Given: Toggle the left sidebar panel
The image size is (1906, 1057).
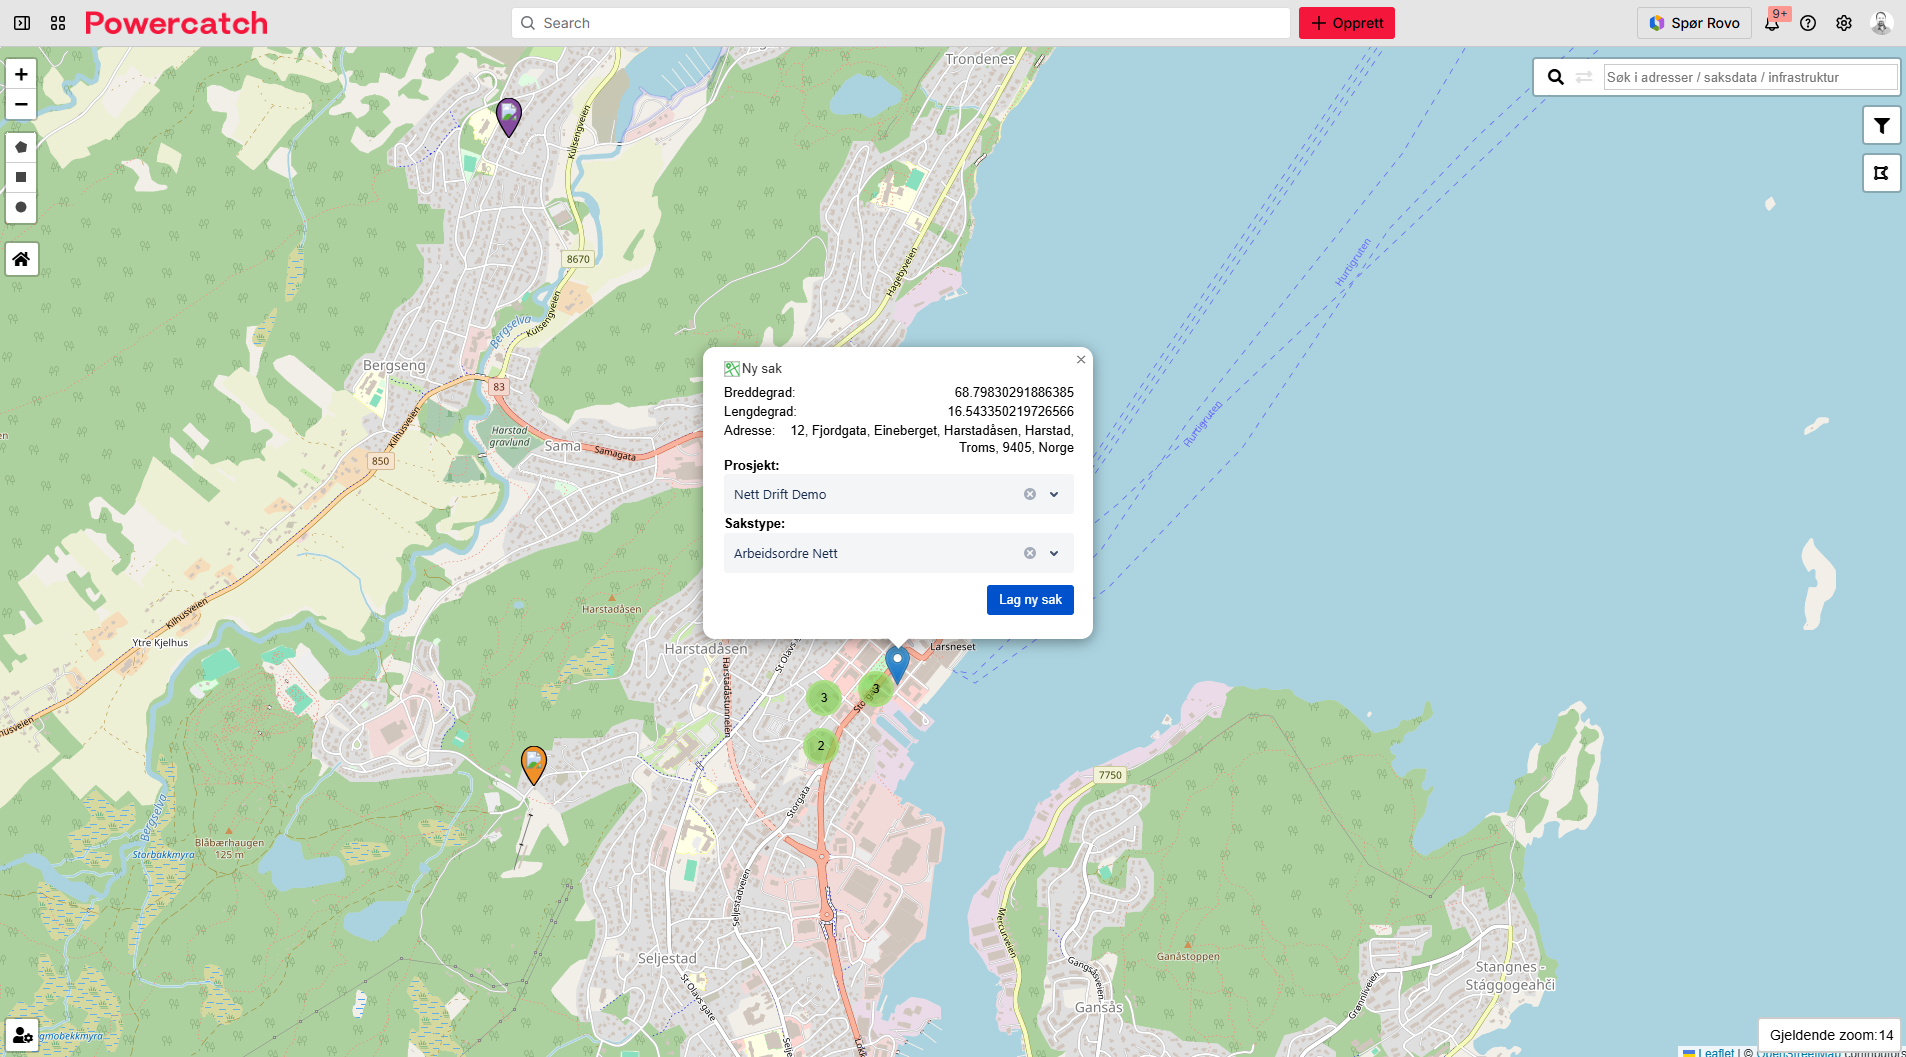Looking at the screenshot, I should (22, 23).
